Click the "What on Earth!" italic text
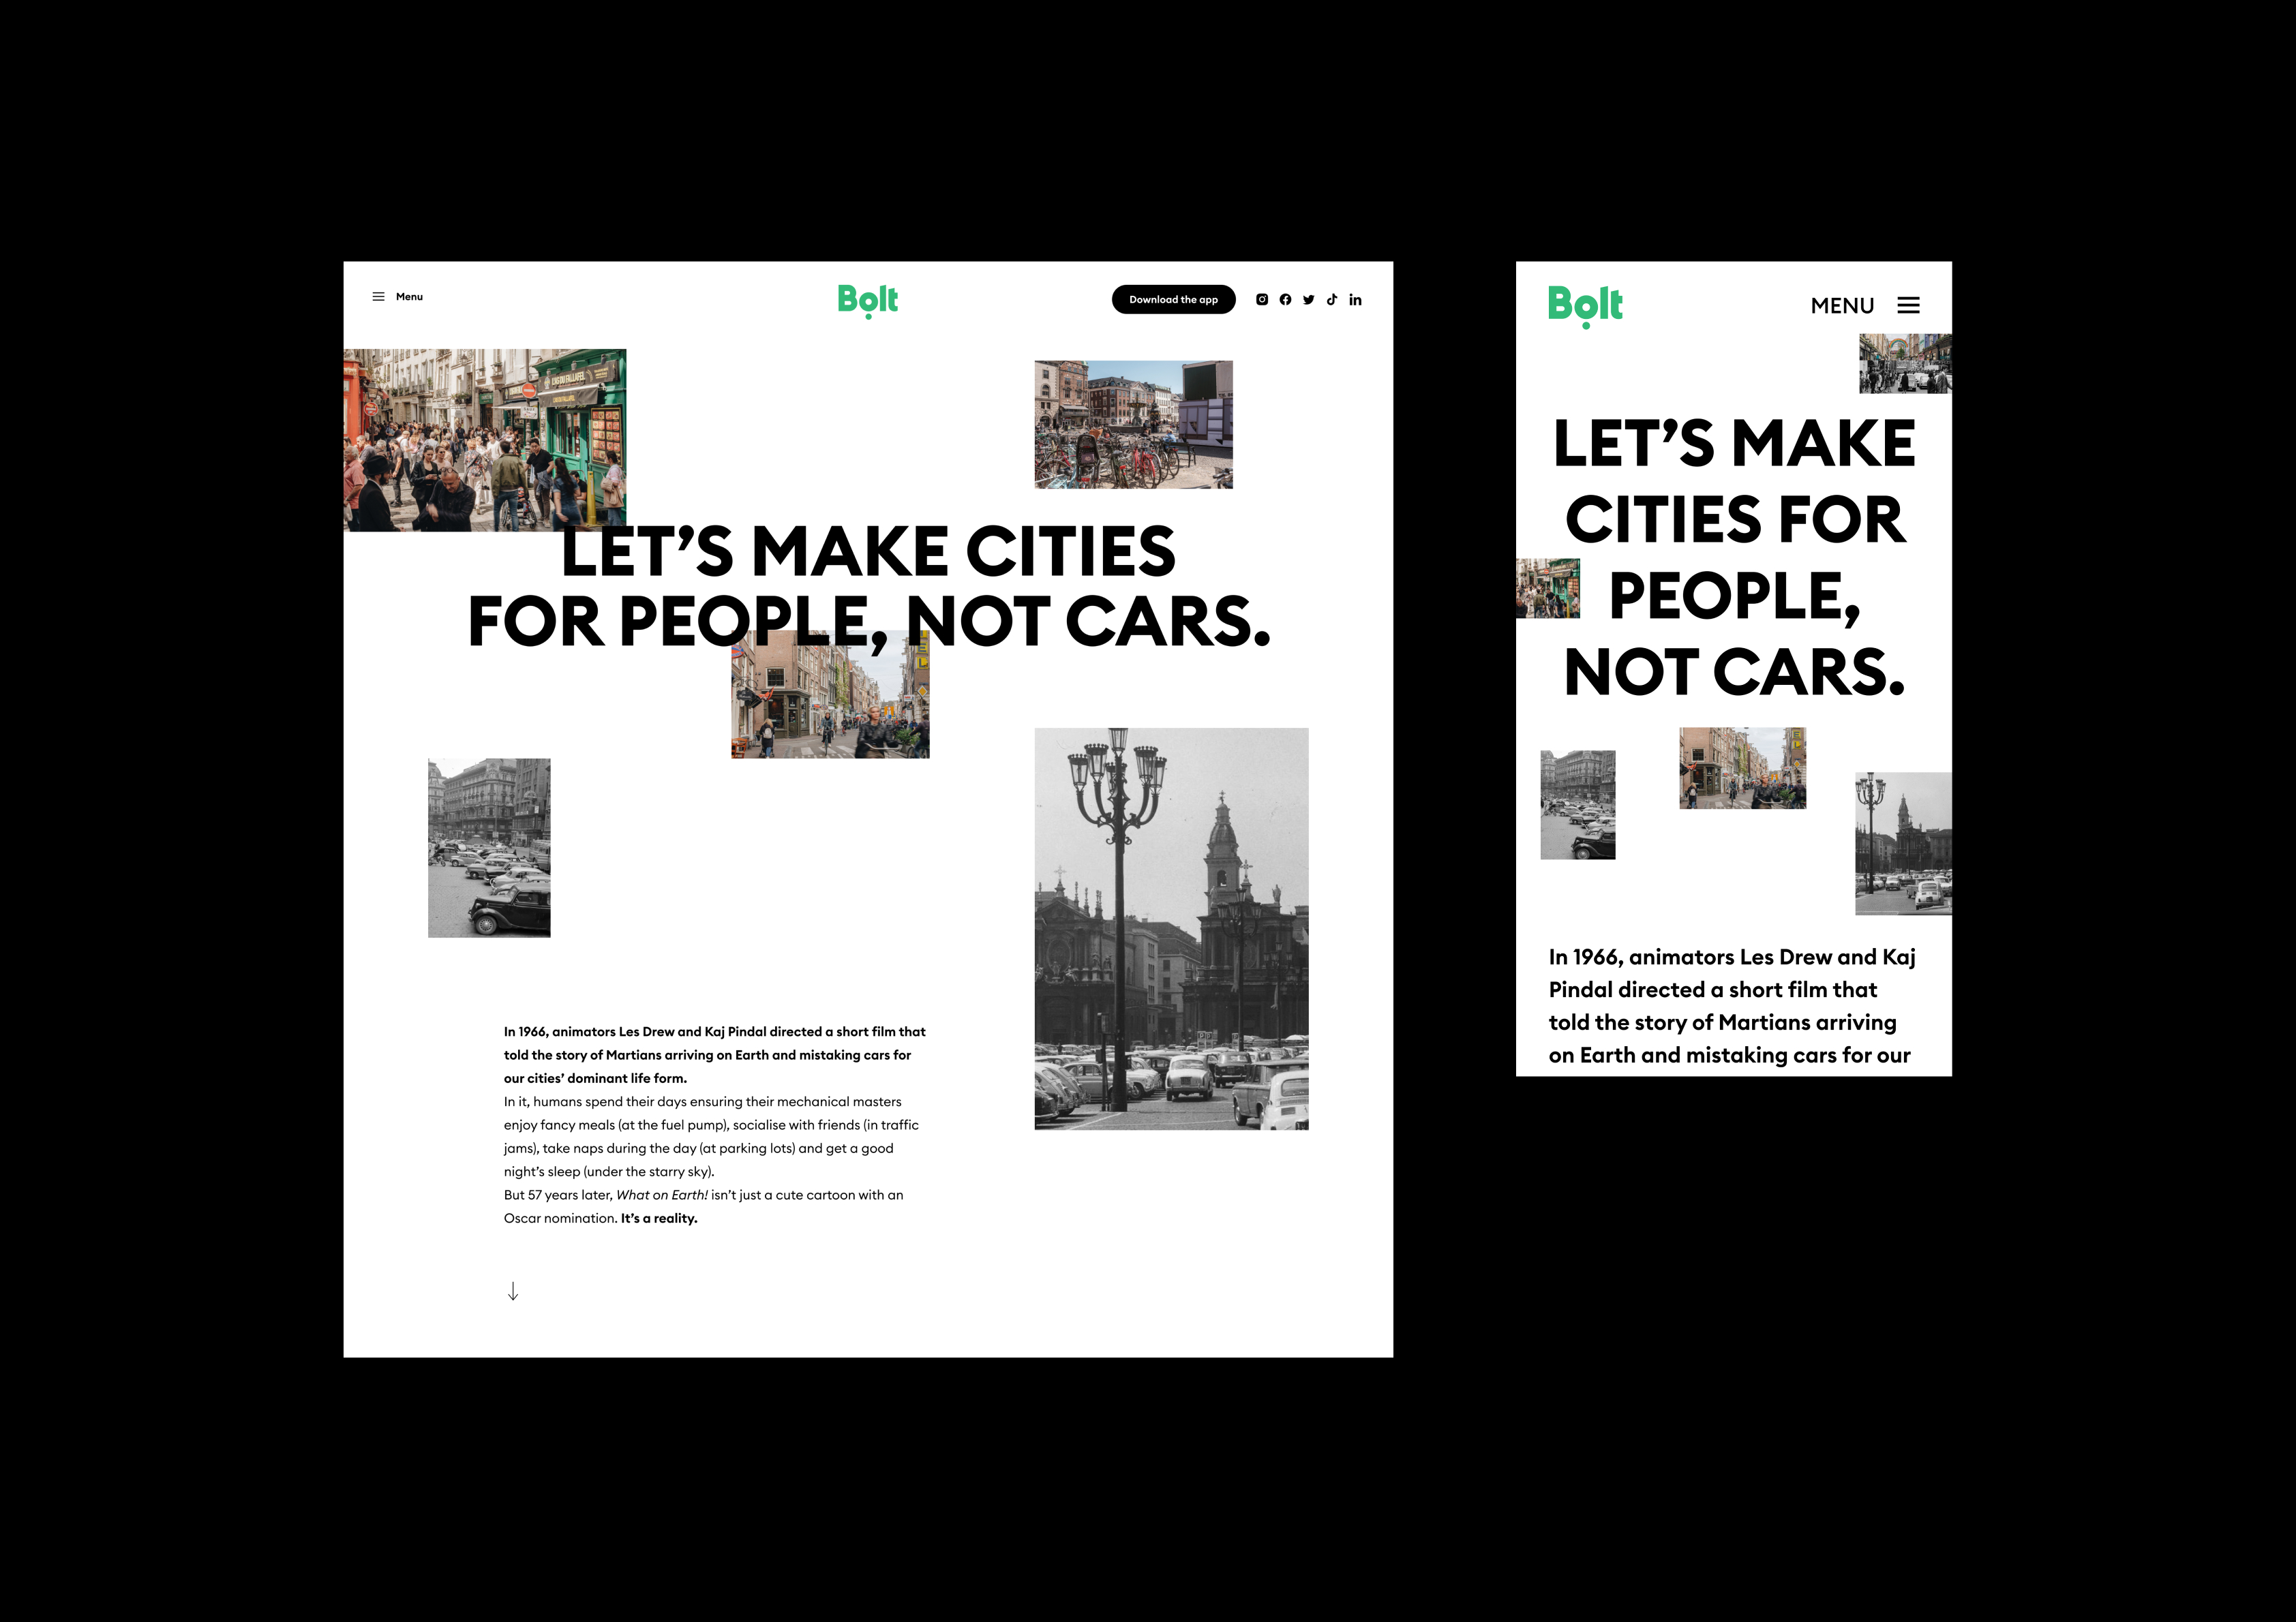 662,1195
